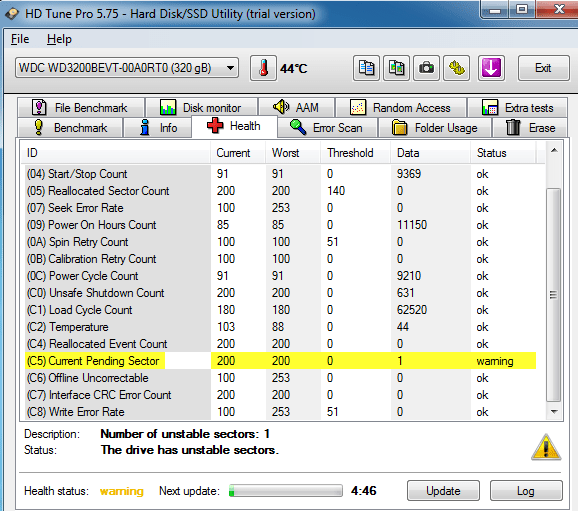Screen dimensions: 578x511
Task: Select the (C7) Interface CRC Error Count row
Action: pyautogui.click(x=281, y=394)
